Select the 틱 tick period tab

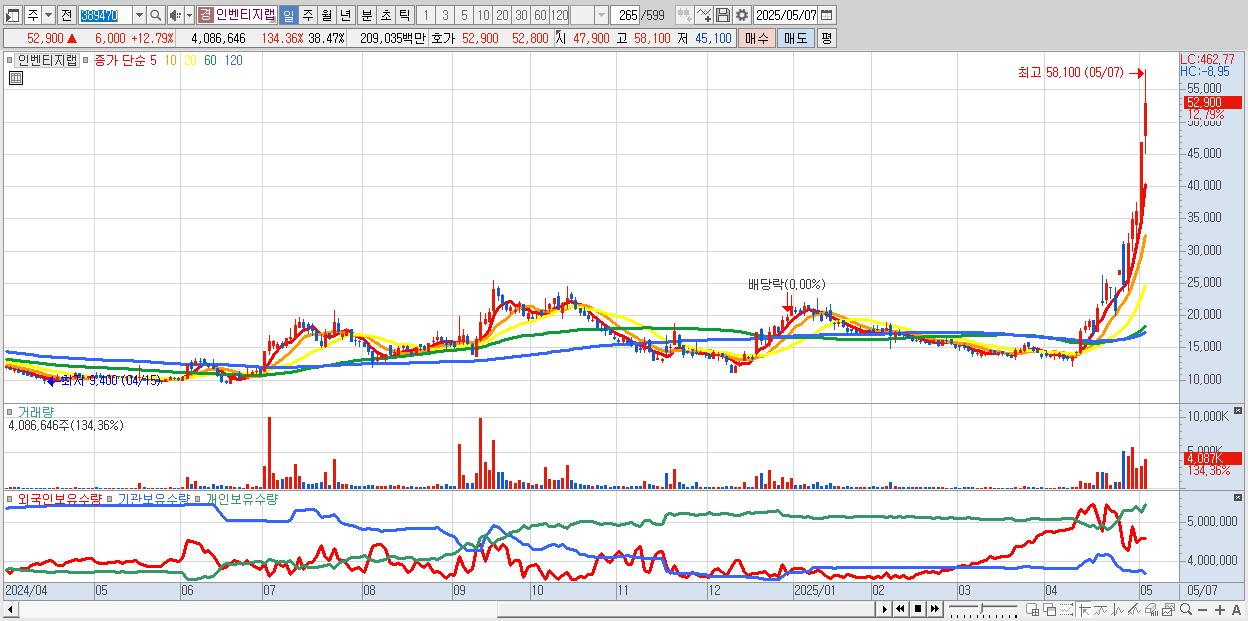pyautogui.click(x=404, y=15)
